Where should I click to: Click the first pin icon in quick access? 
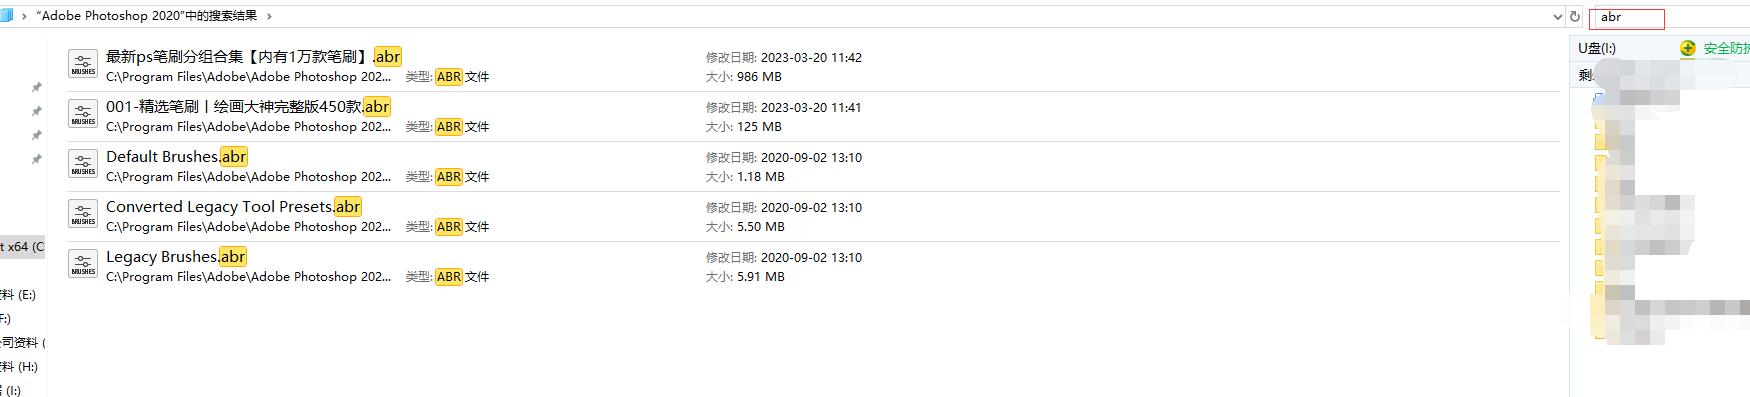37,88
